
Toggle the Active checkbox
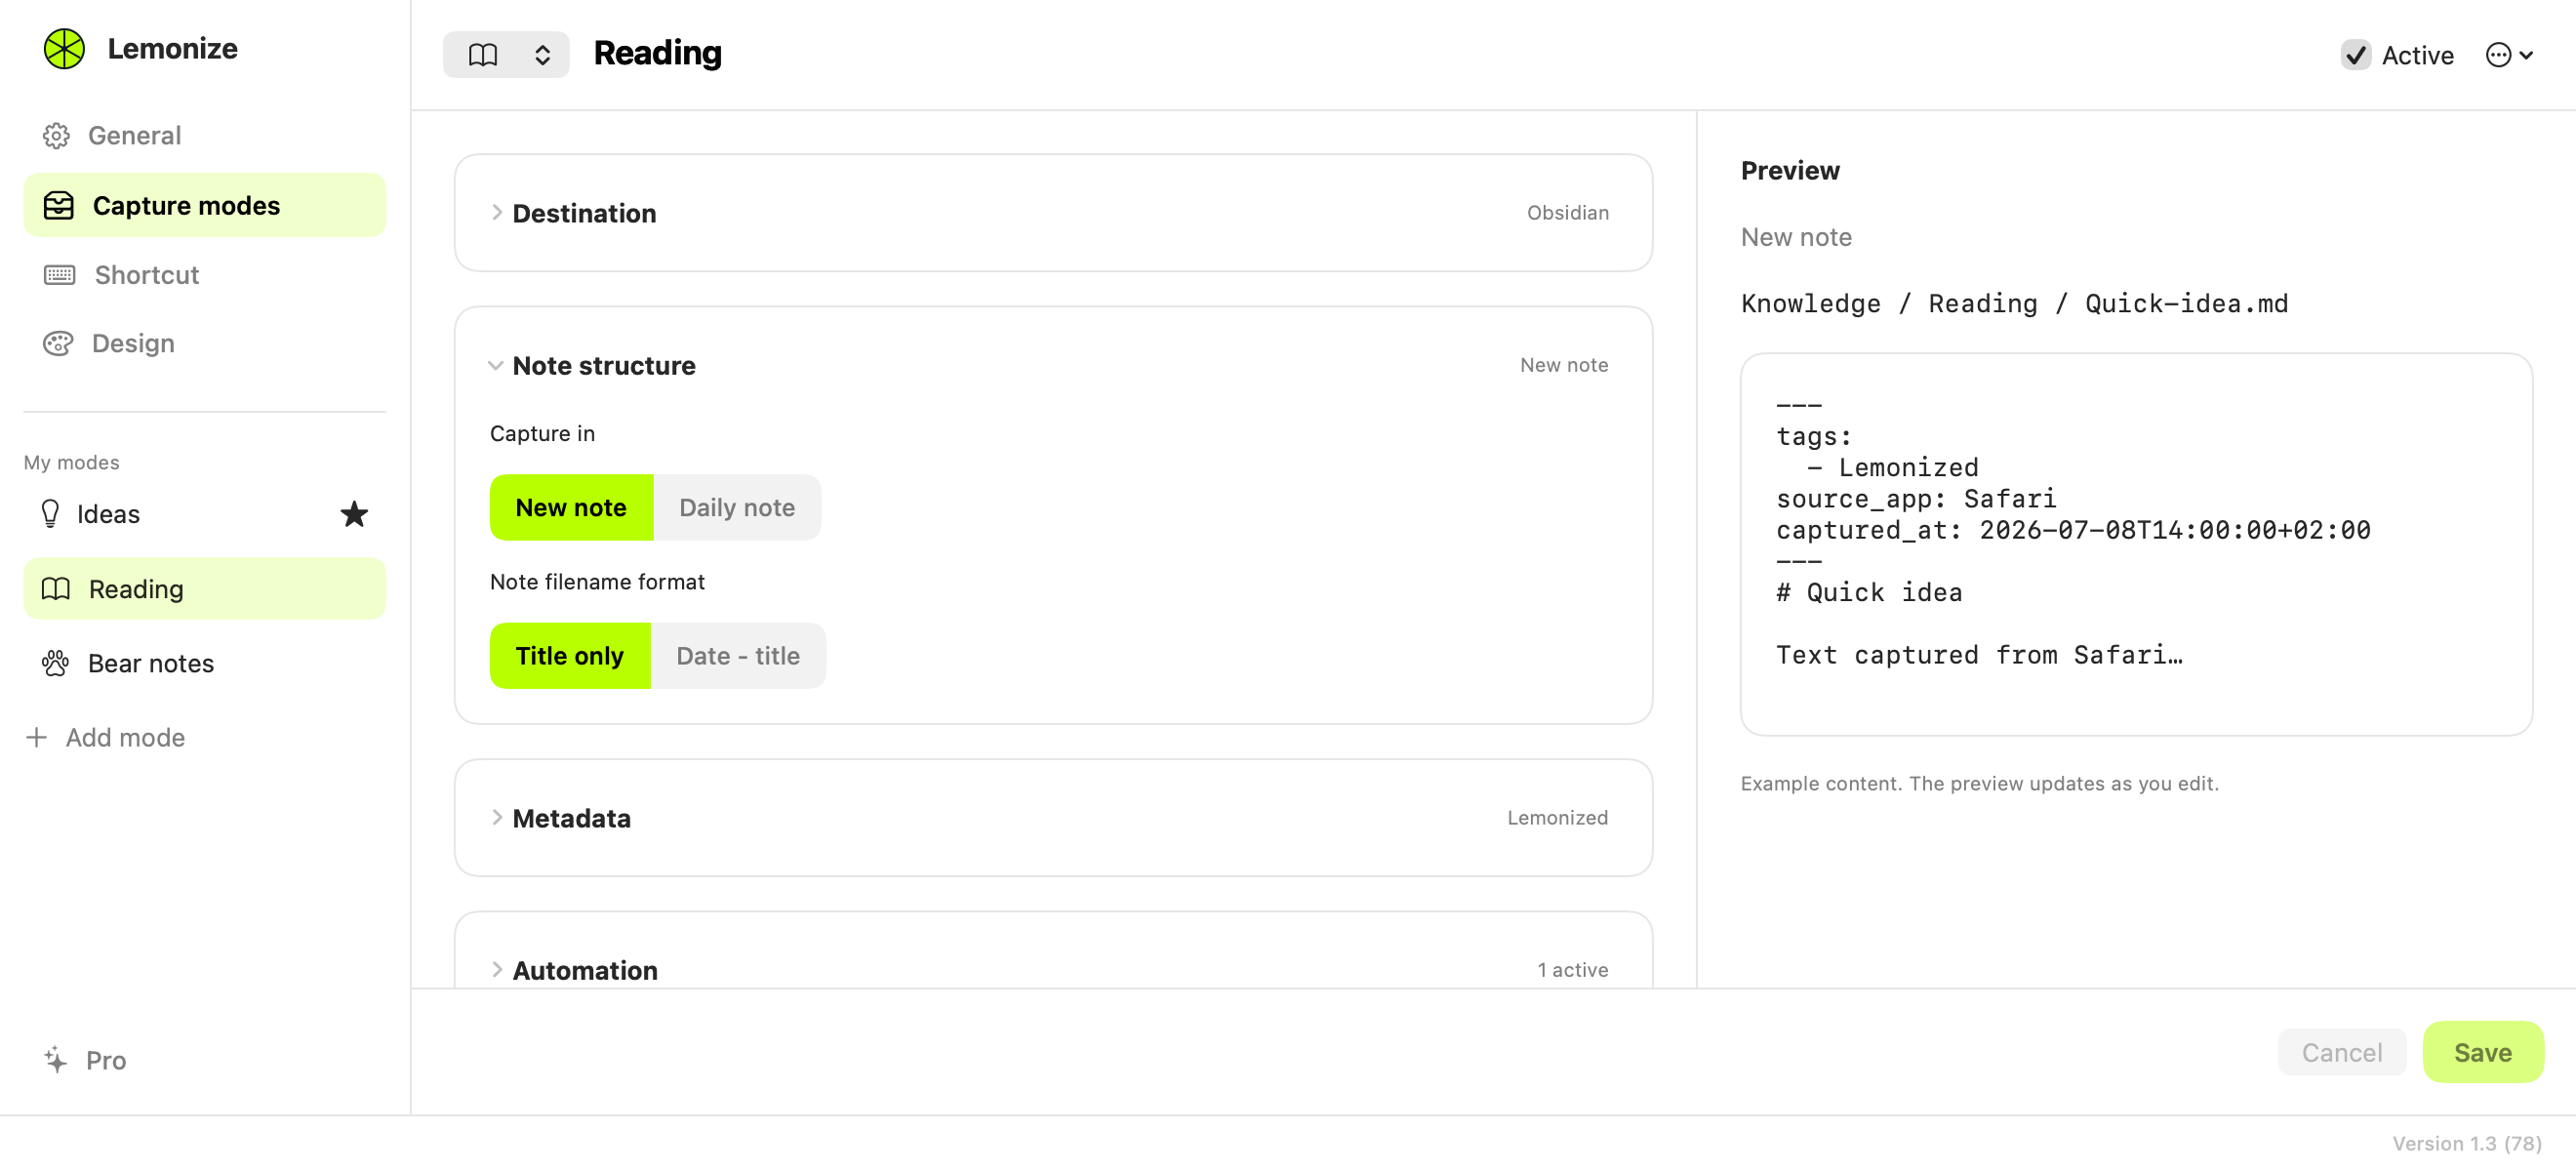(2355, 55)
